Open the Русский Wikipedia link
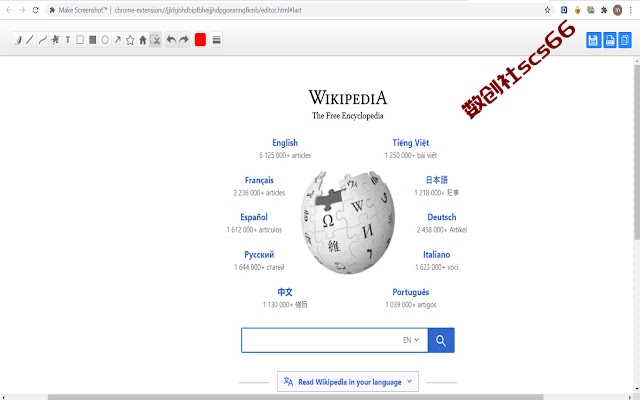This screenshot has width=640, height=400. click(259, 255)
